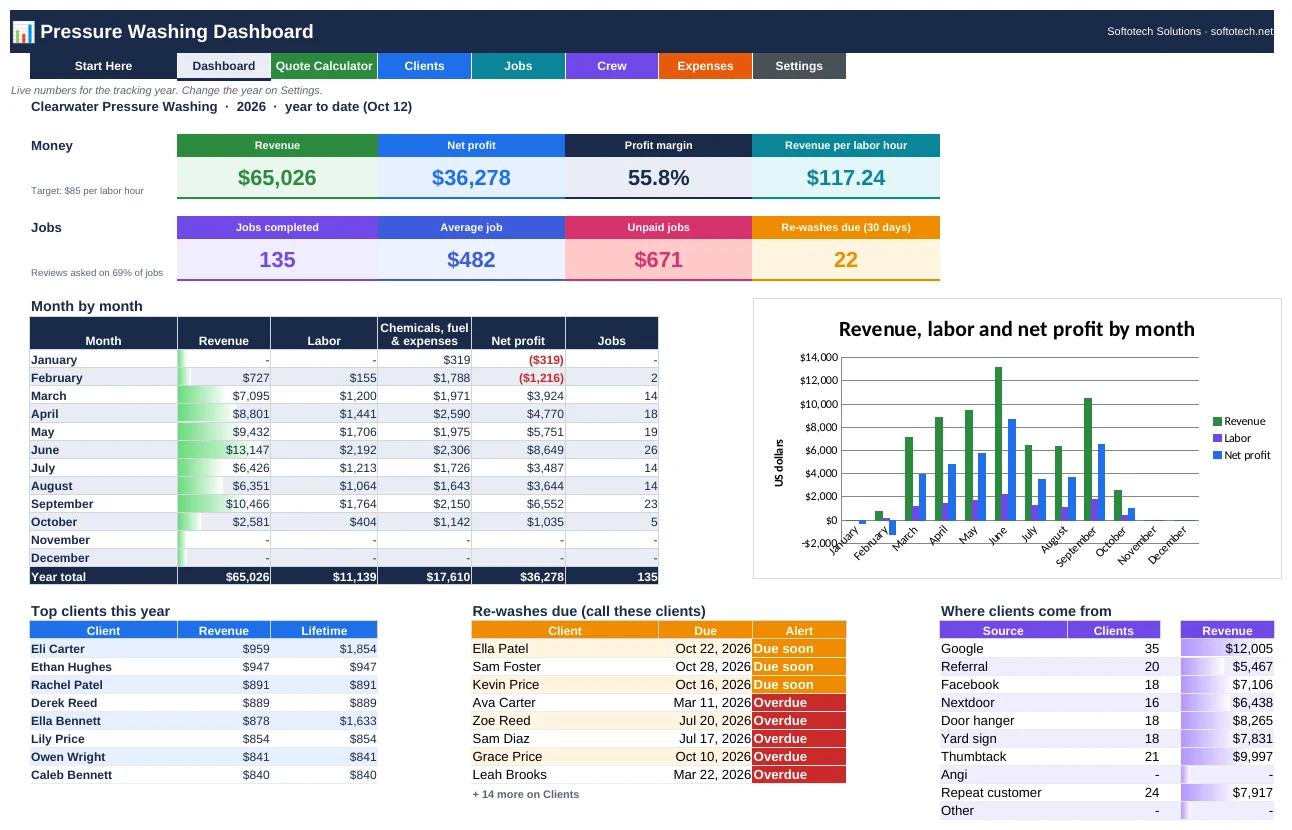Select September labor cell $1,764

(324, 504)
